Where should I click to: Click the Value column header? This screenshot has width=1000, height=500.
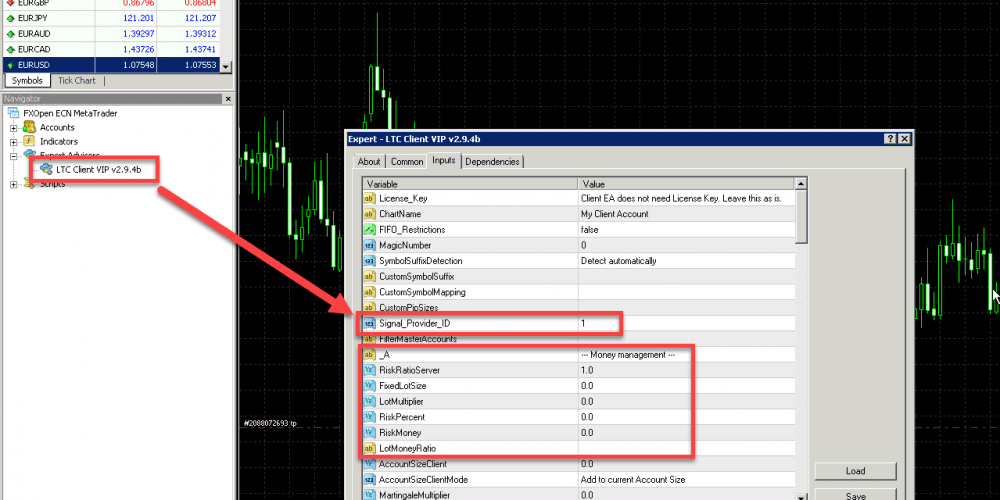coord(687,184)
